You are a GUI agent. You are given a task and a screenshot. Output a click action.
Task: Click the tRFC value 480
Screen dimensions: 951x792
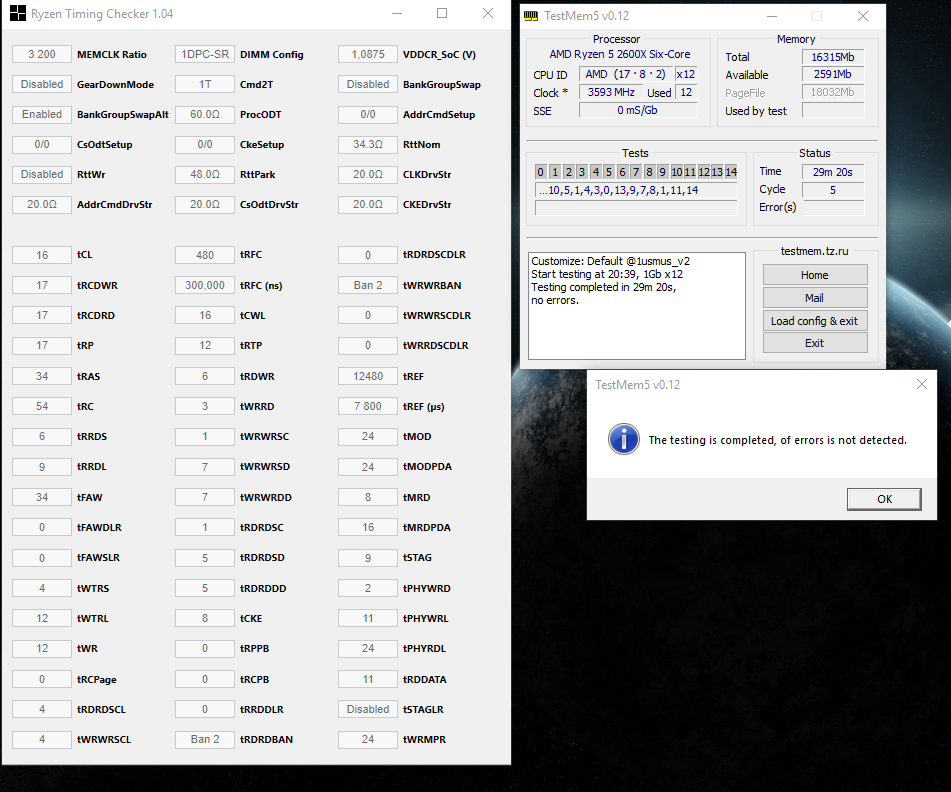tap(205, 255)
